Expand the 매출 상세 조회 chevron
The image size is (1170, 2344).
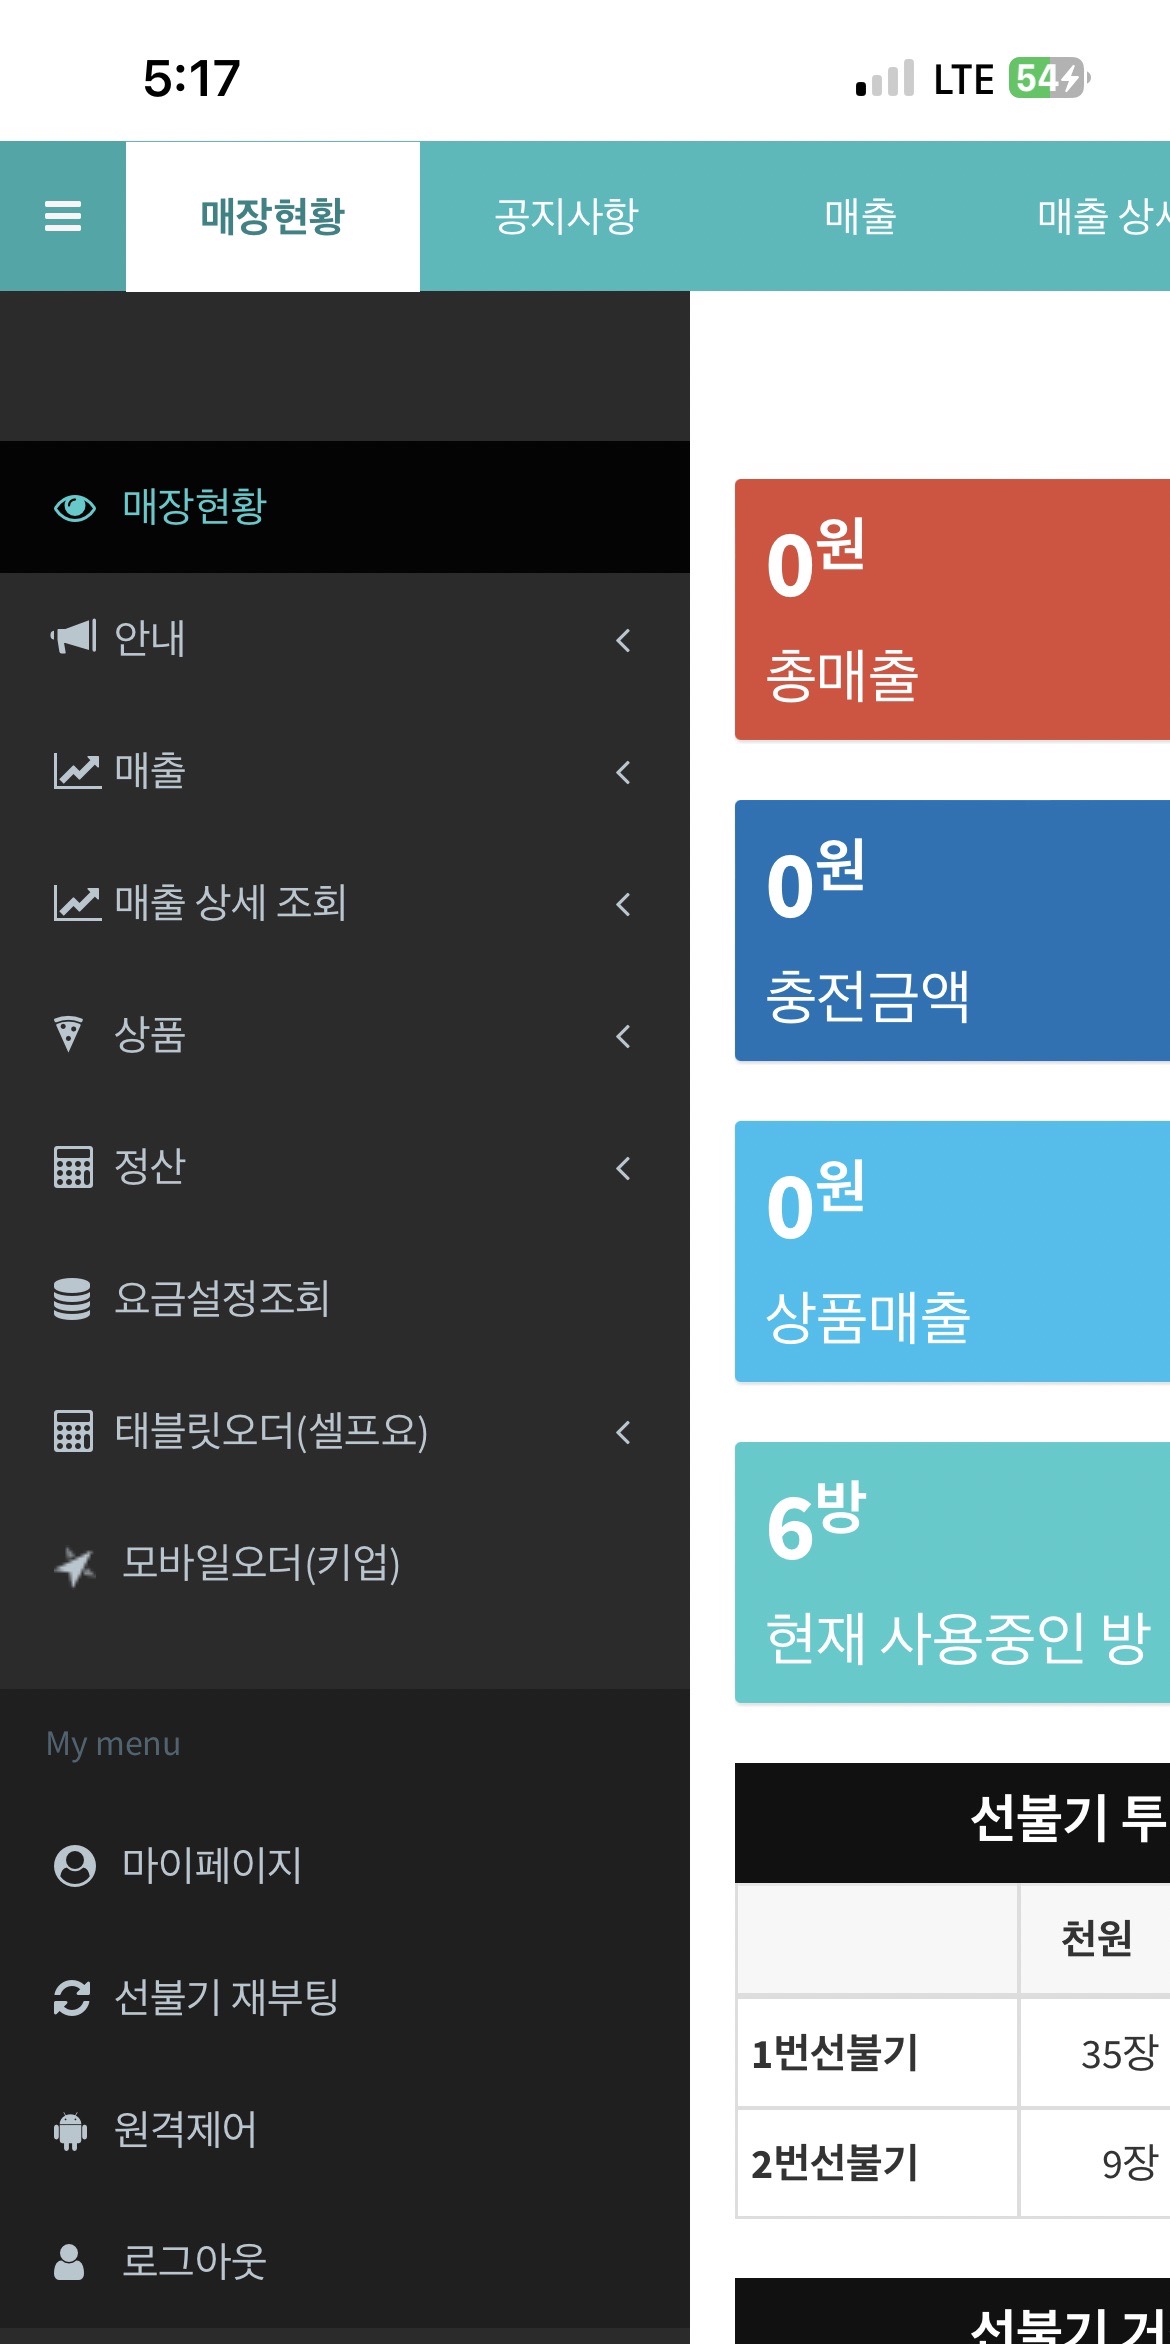point(623,904)
